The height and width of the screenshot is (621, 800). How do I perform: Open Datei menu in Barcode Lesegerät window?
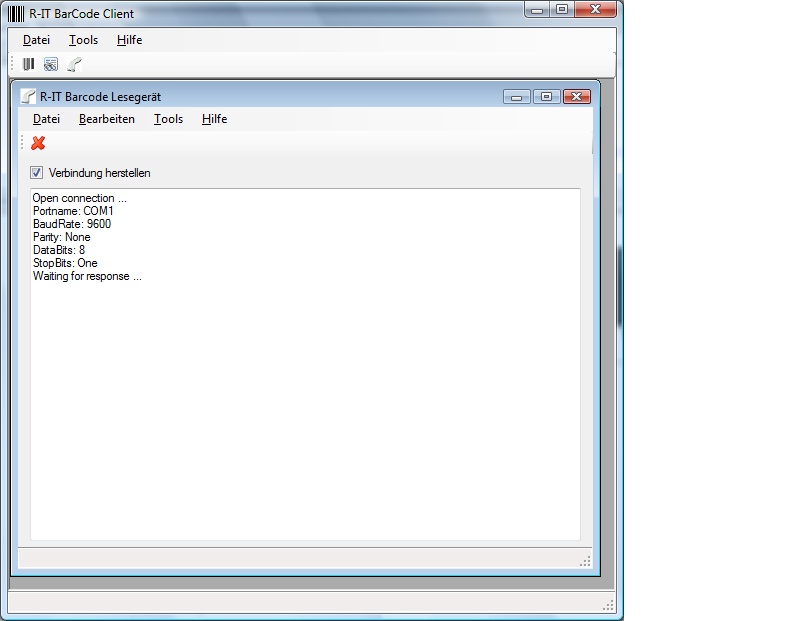[46, 119]
